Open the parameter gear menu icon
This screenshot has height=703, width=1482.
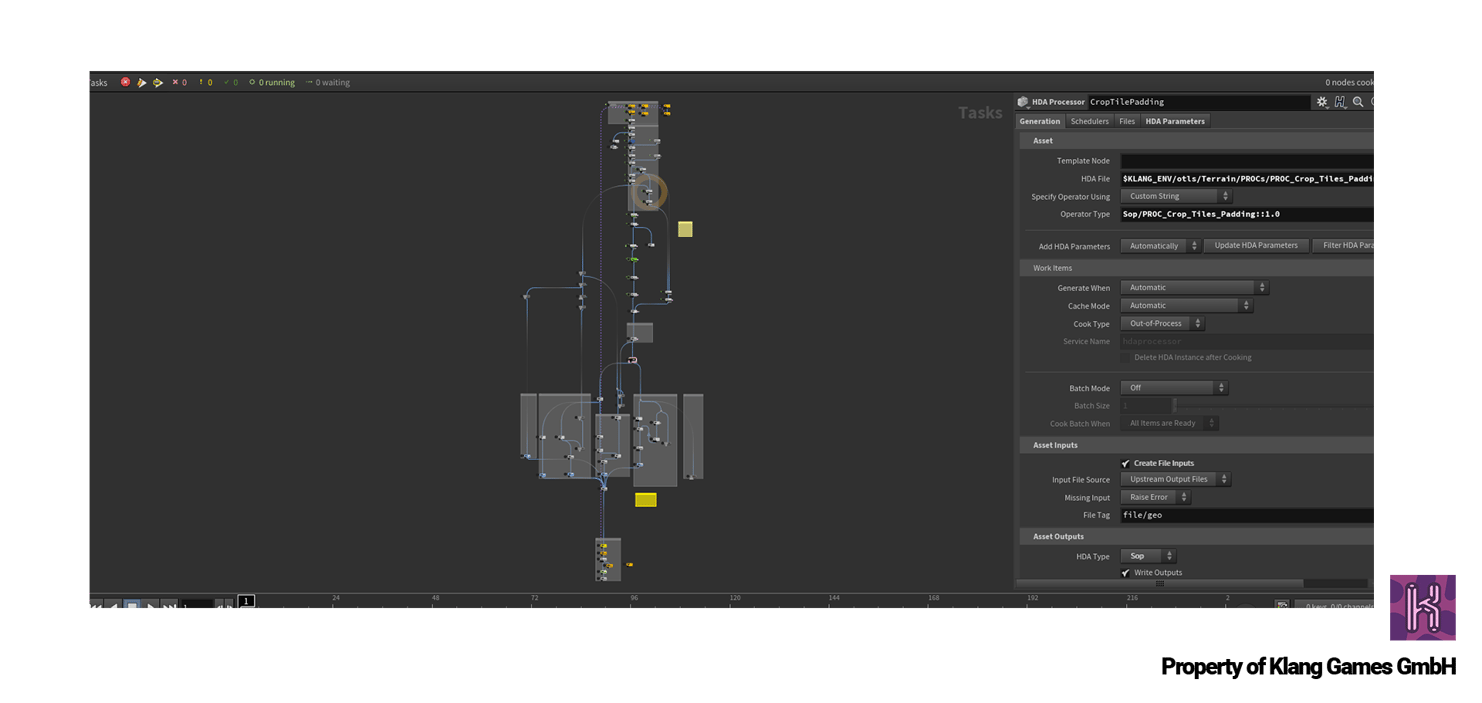[1322, 102]
